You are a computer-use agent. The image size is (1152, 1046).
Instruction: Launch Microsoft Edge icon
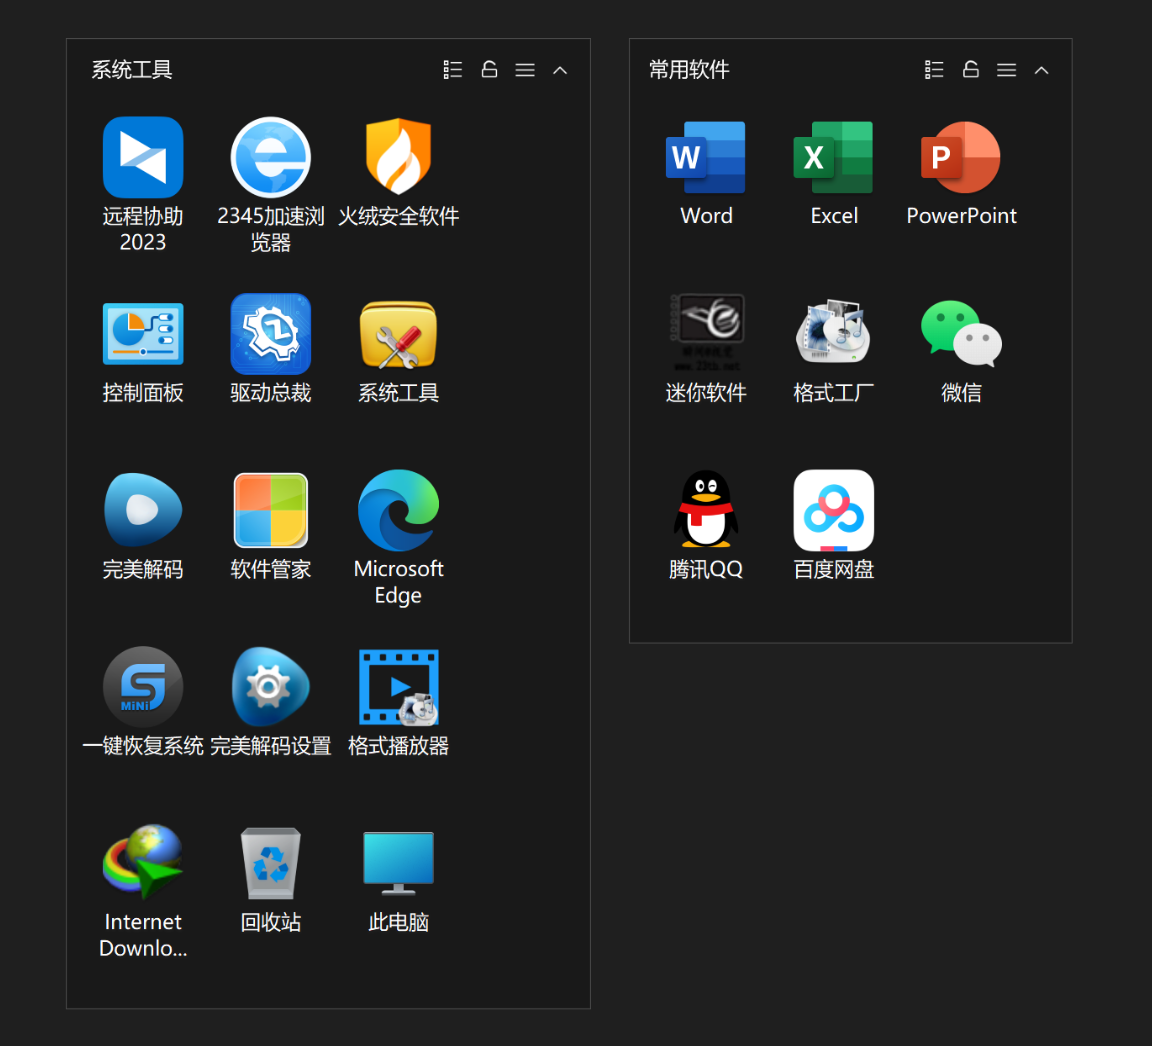click(x=398, y=511)
